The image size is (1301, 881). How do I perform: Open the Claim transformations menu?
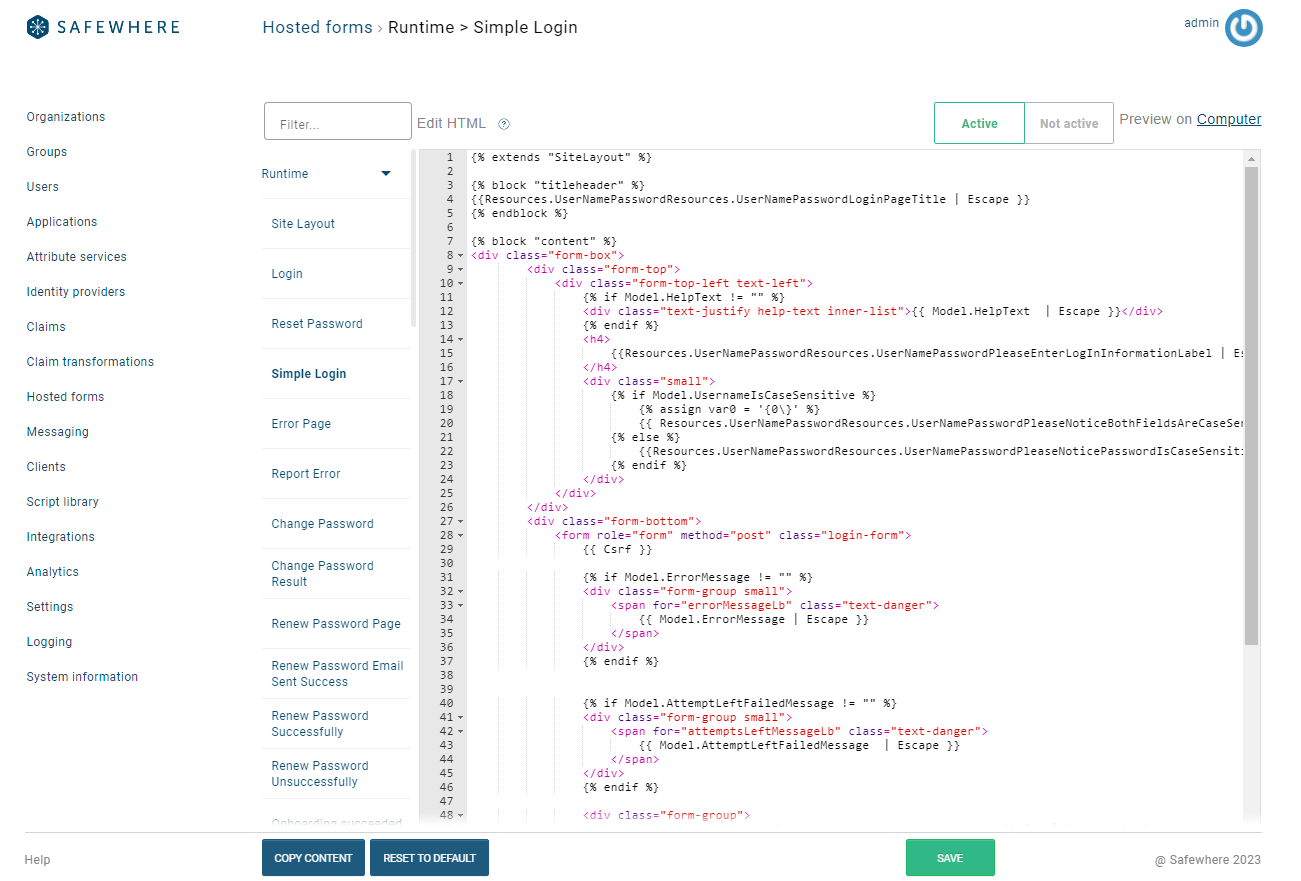[x=90, y=362]
